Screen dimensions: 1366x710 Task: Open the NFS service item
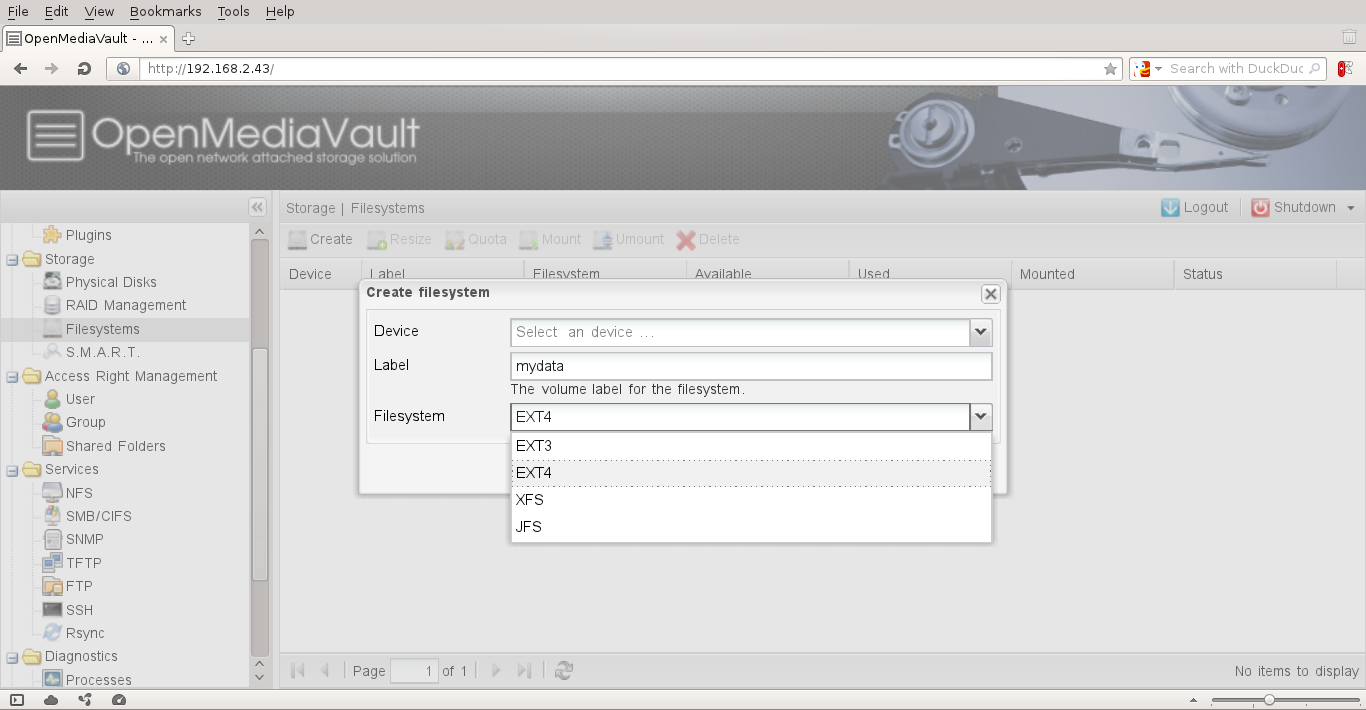coord(79,493)
